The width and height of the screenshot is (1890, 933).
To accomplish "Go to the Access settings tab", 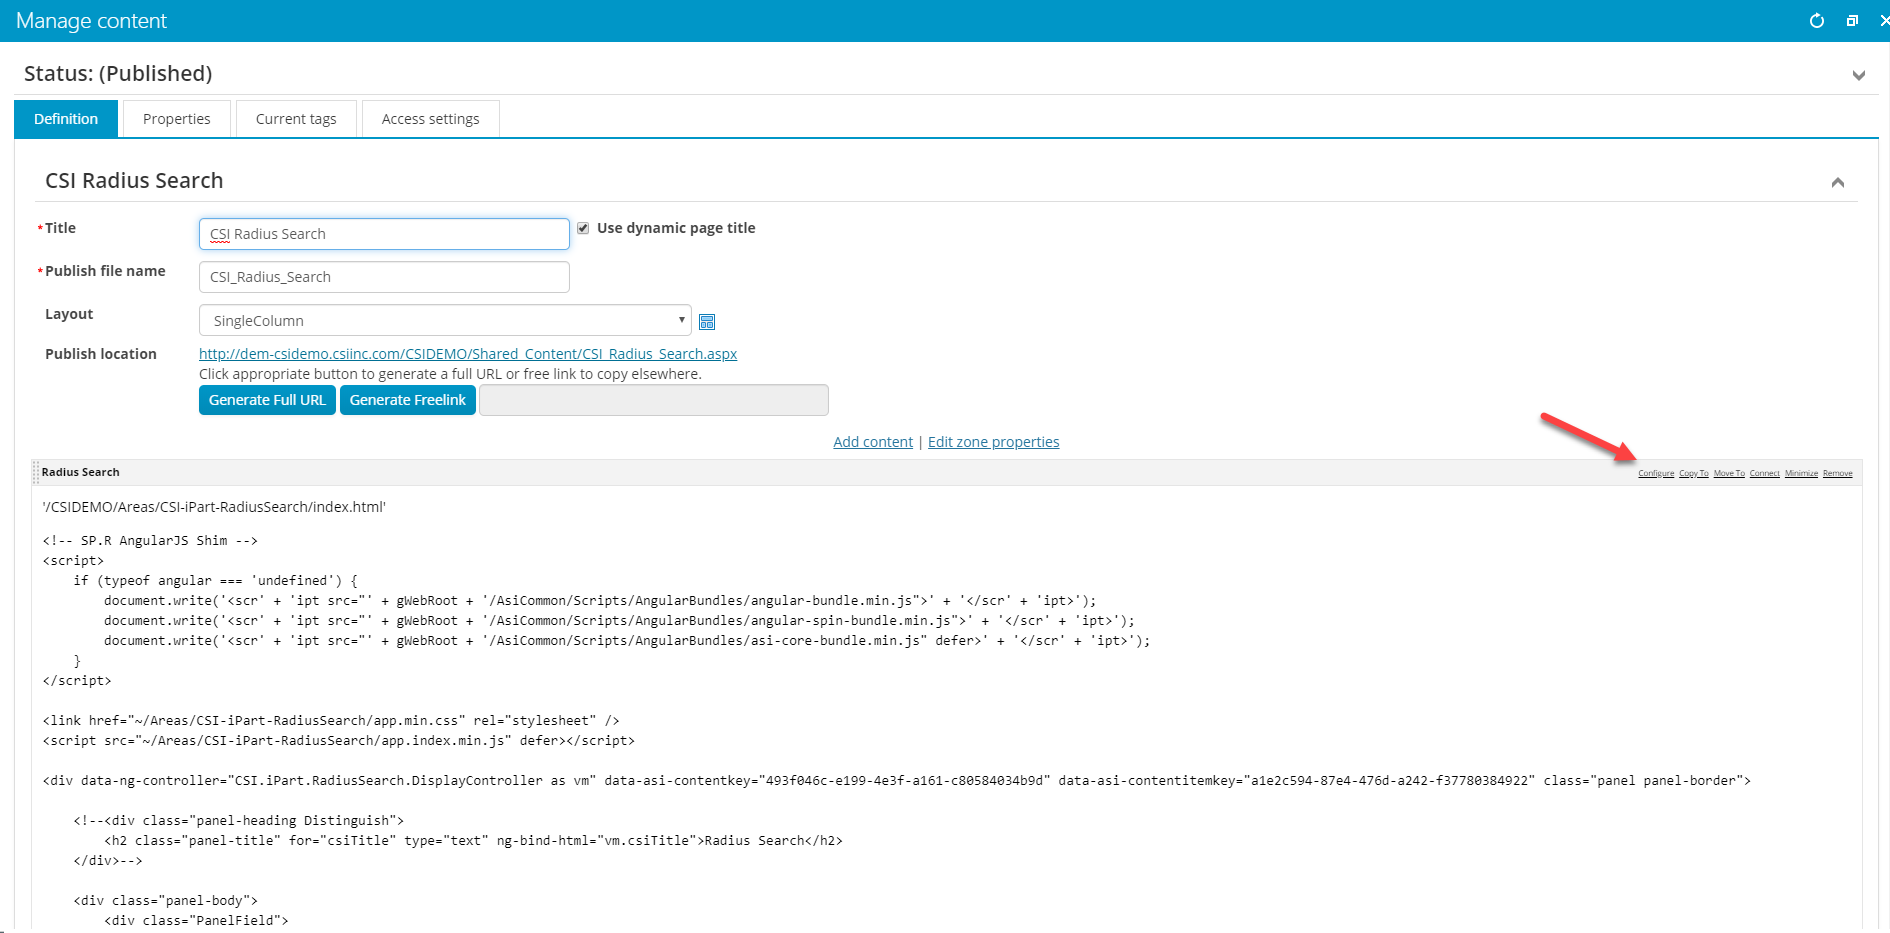I will (x=430, y=119).
